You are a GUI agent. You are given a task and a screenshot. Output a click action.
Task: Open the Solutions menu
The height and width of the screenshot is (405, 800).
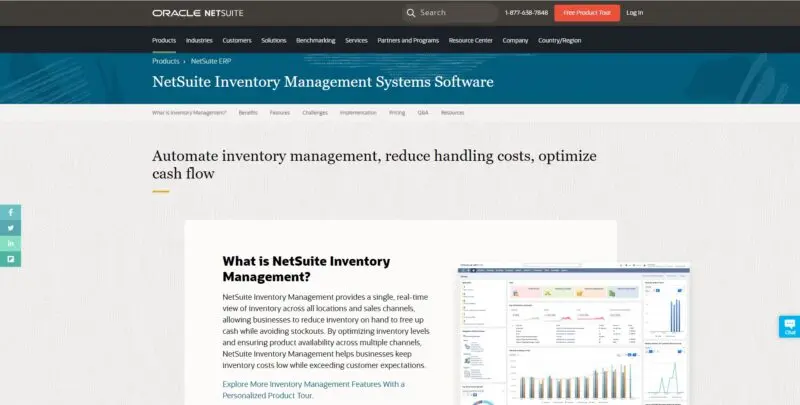[x=273, y=40]
